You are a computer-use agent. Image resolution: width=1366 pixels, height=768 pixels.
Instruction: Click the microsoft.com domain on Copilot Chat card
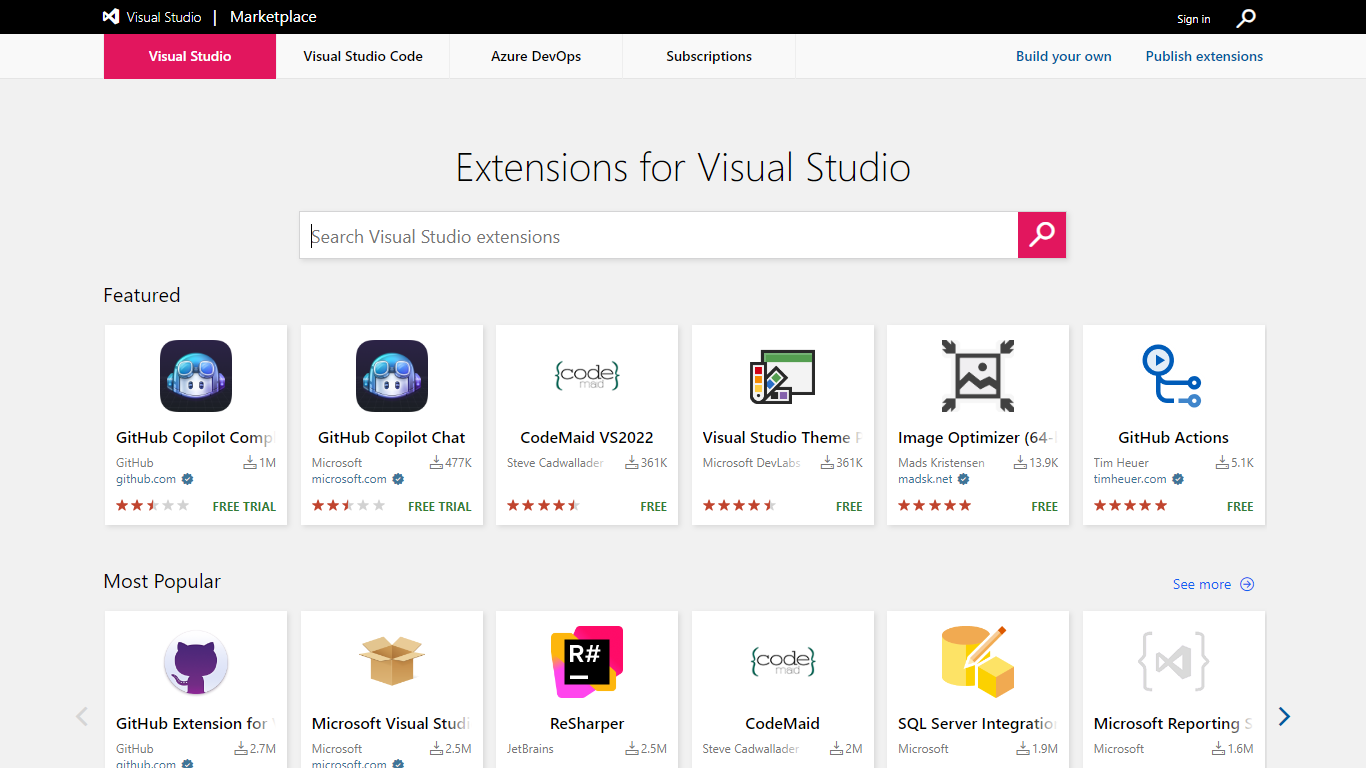pyautogui.click(x=349, y=479)
